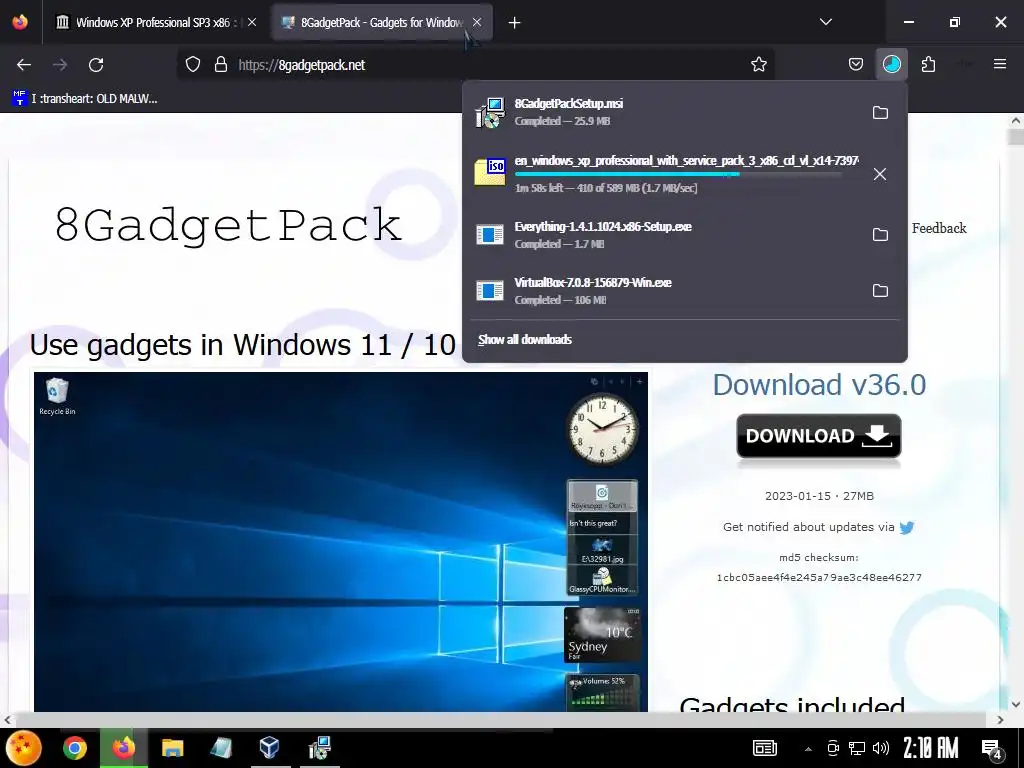Open the Start menu orb

[x=24, y=748]
